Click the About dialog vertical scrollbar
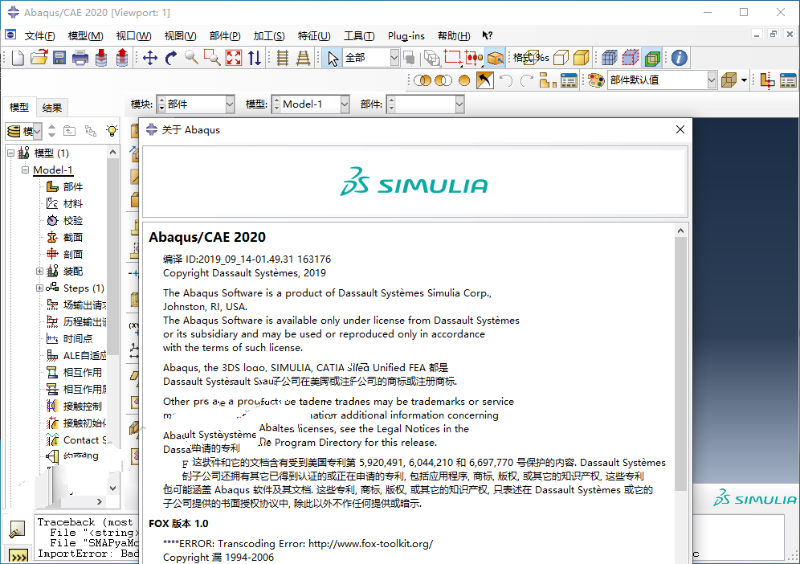 (680, 364)
